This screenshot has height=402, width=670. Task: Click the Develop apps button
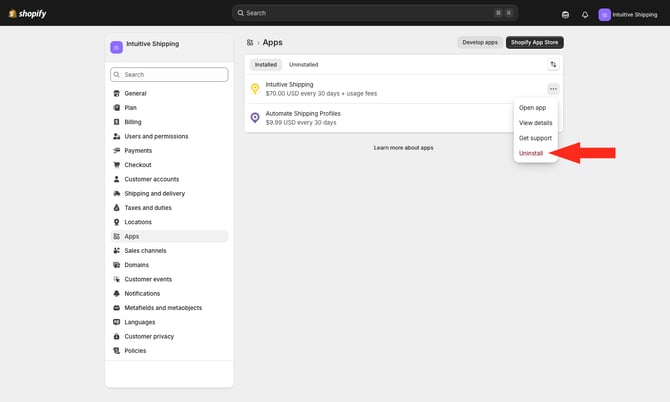tap(480, 42)
